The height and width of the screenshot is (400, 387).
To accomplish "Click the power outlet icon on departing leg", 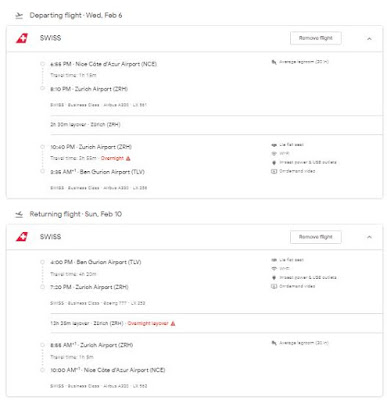I will click(274, 163).
